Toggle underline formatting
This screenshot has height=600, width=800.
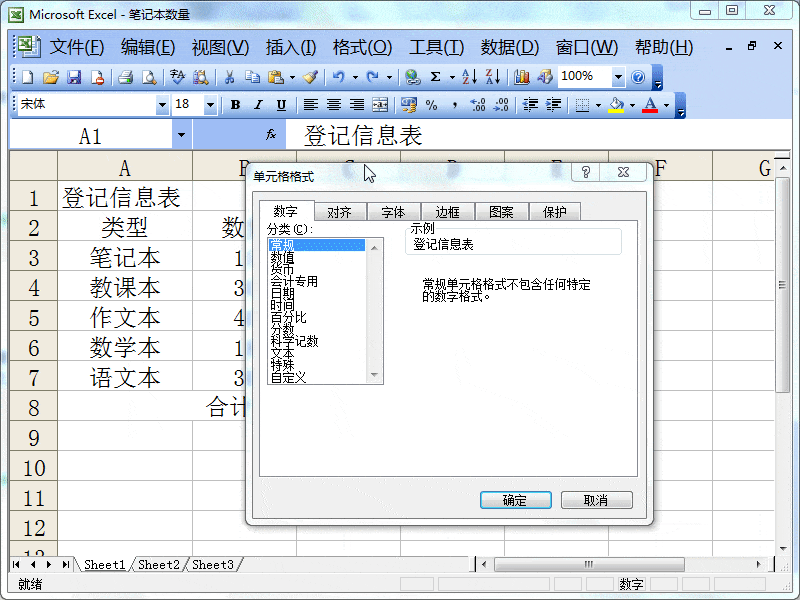(x=280, y=104)
